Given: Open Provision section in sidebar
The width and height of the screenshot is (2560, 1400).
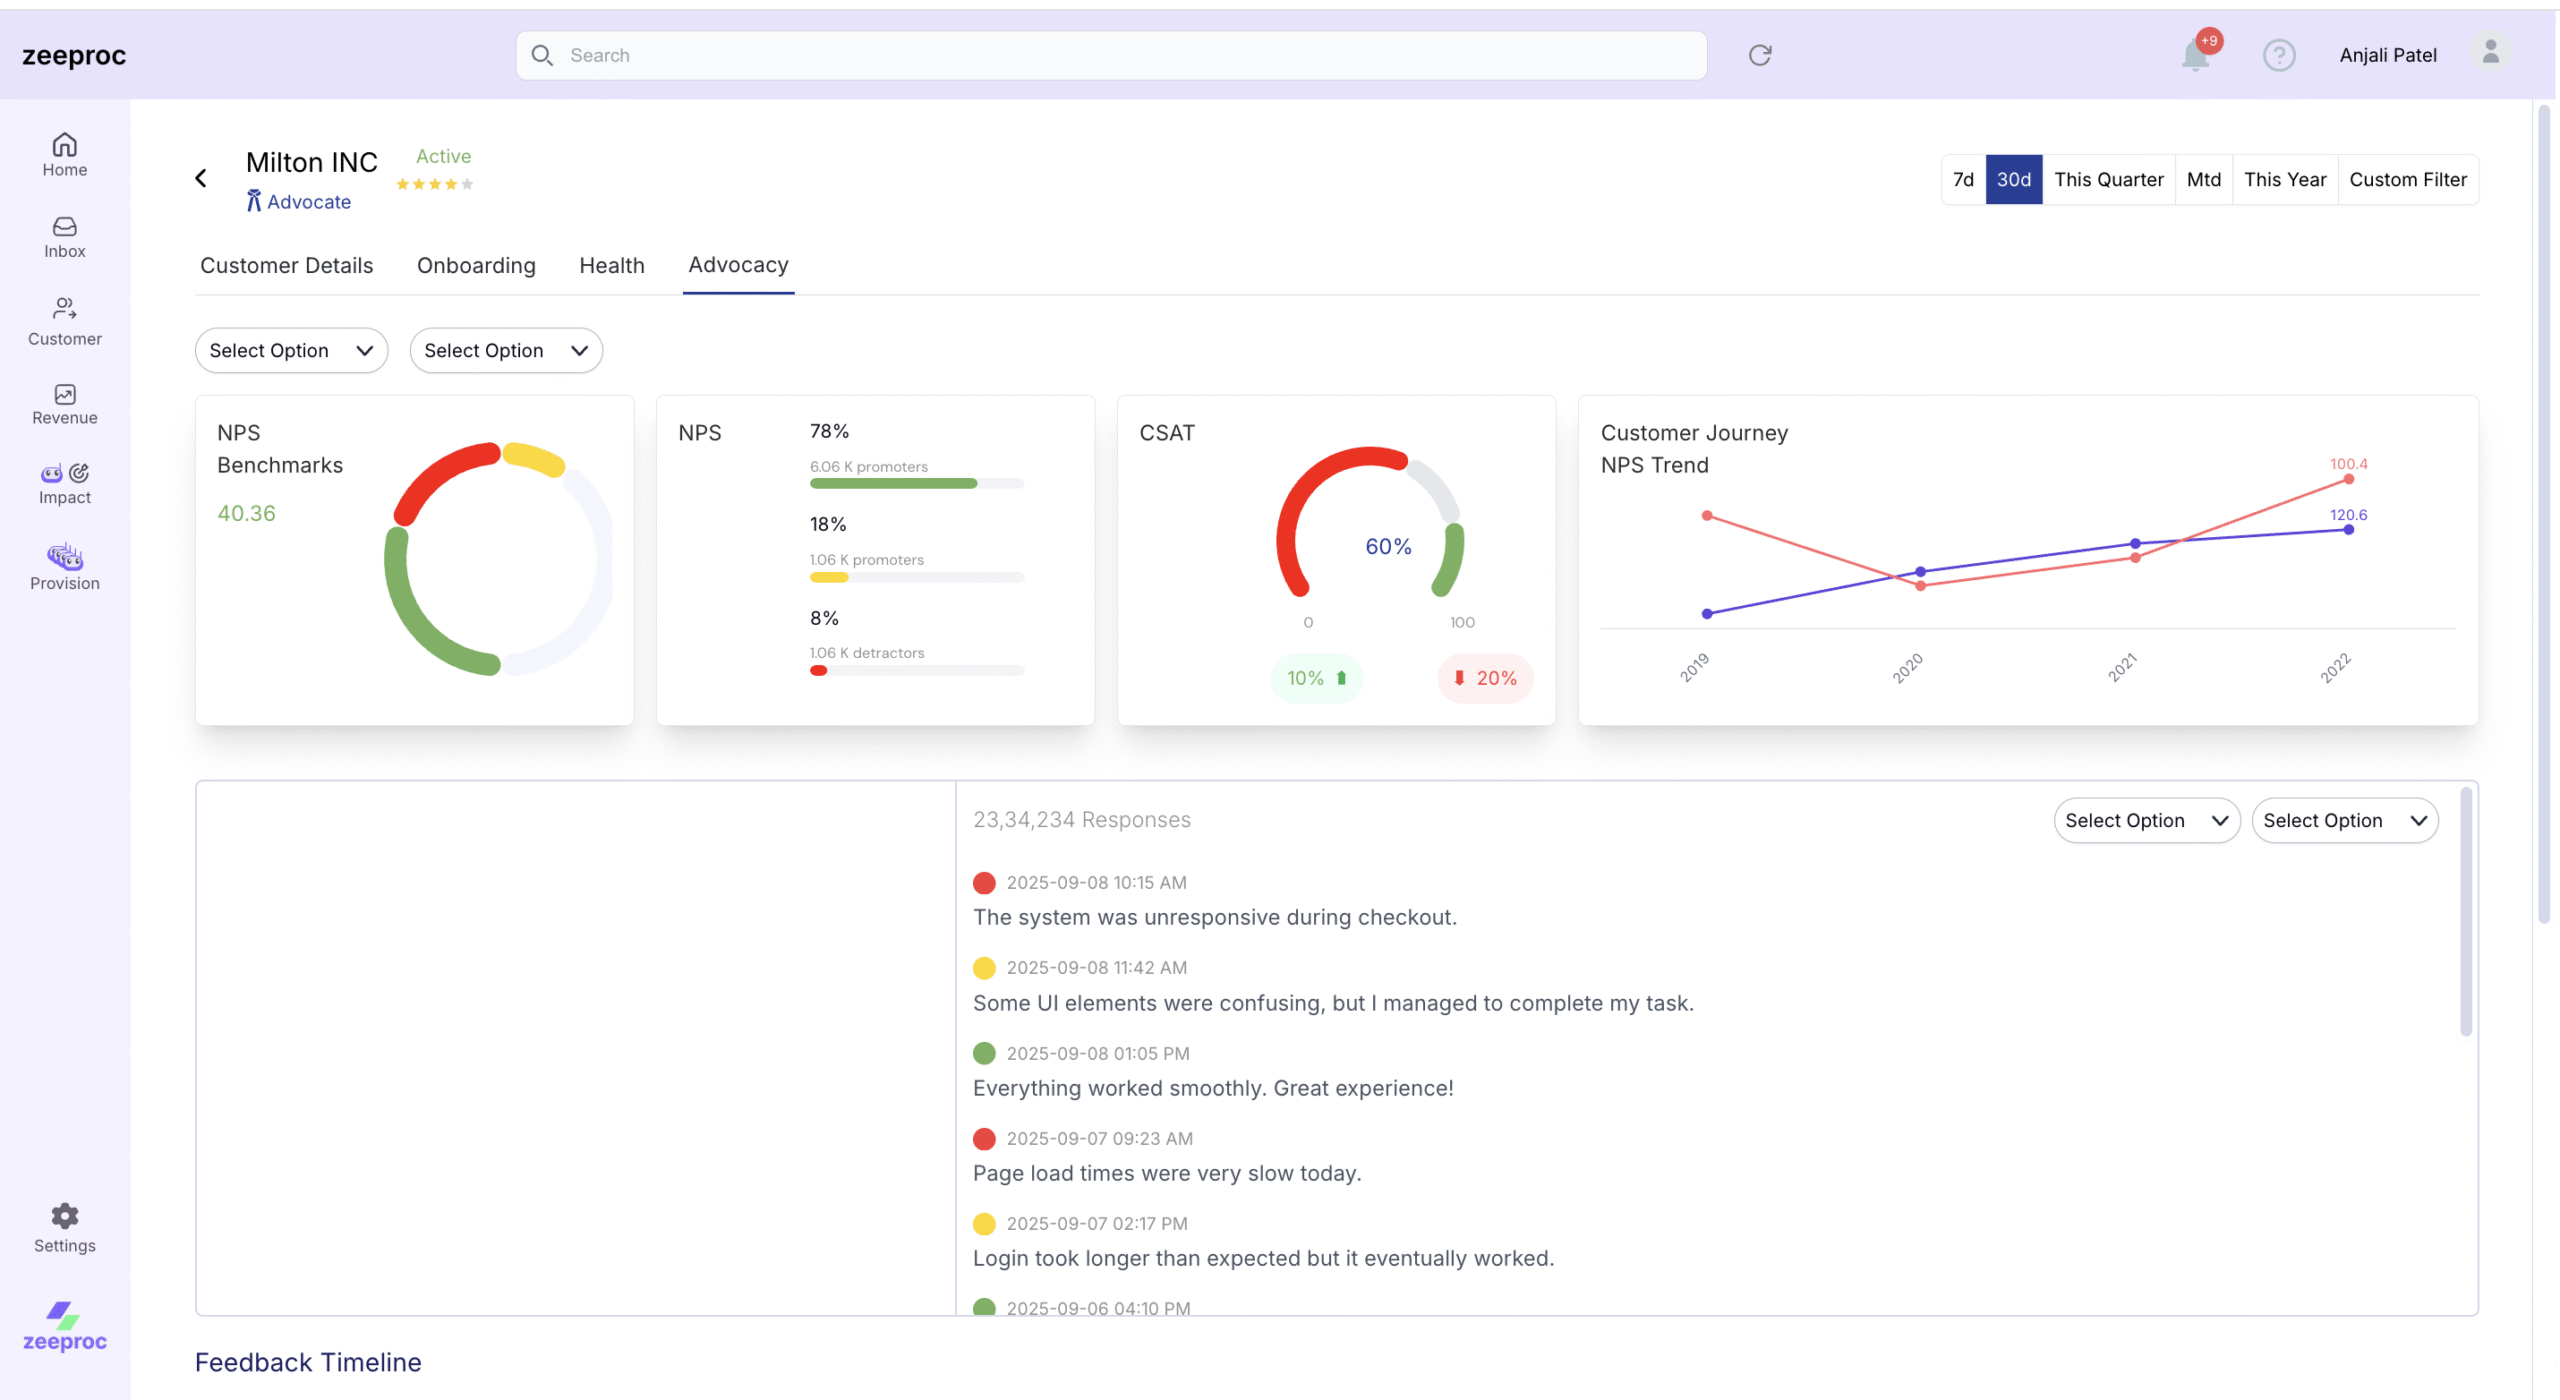Looking at the screenshot, I should coord(64,567).
